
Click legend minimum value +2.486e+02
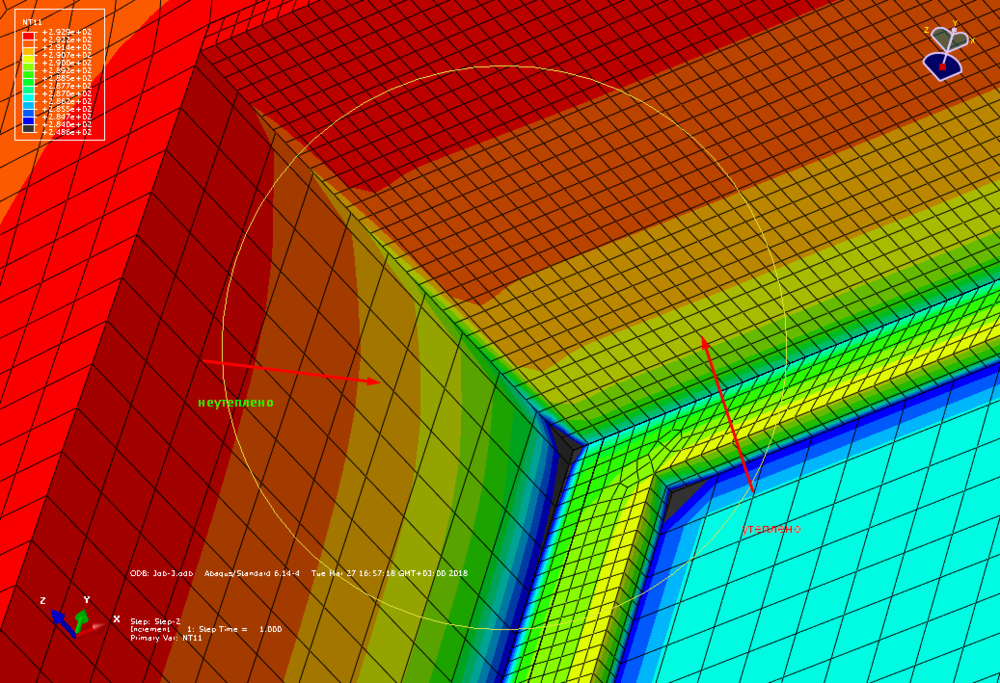click(67, 133)
